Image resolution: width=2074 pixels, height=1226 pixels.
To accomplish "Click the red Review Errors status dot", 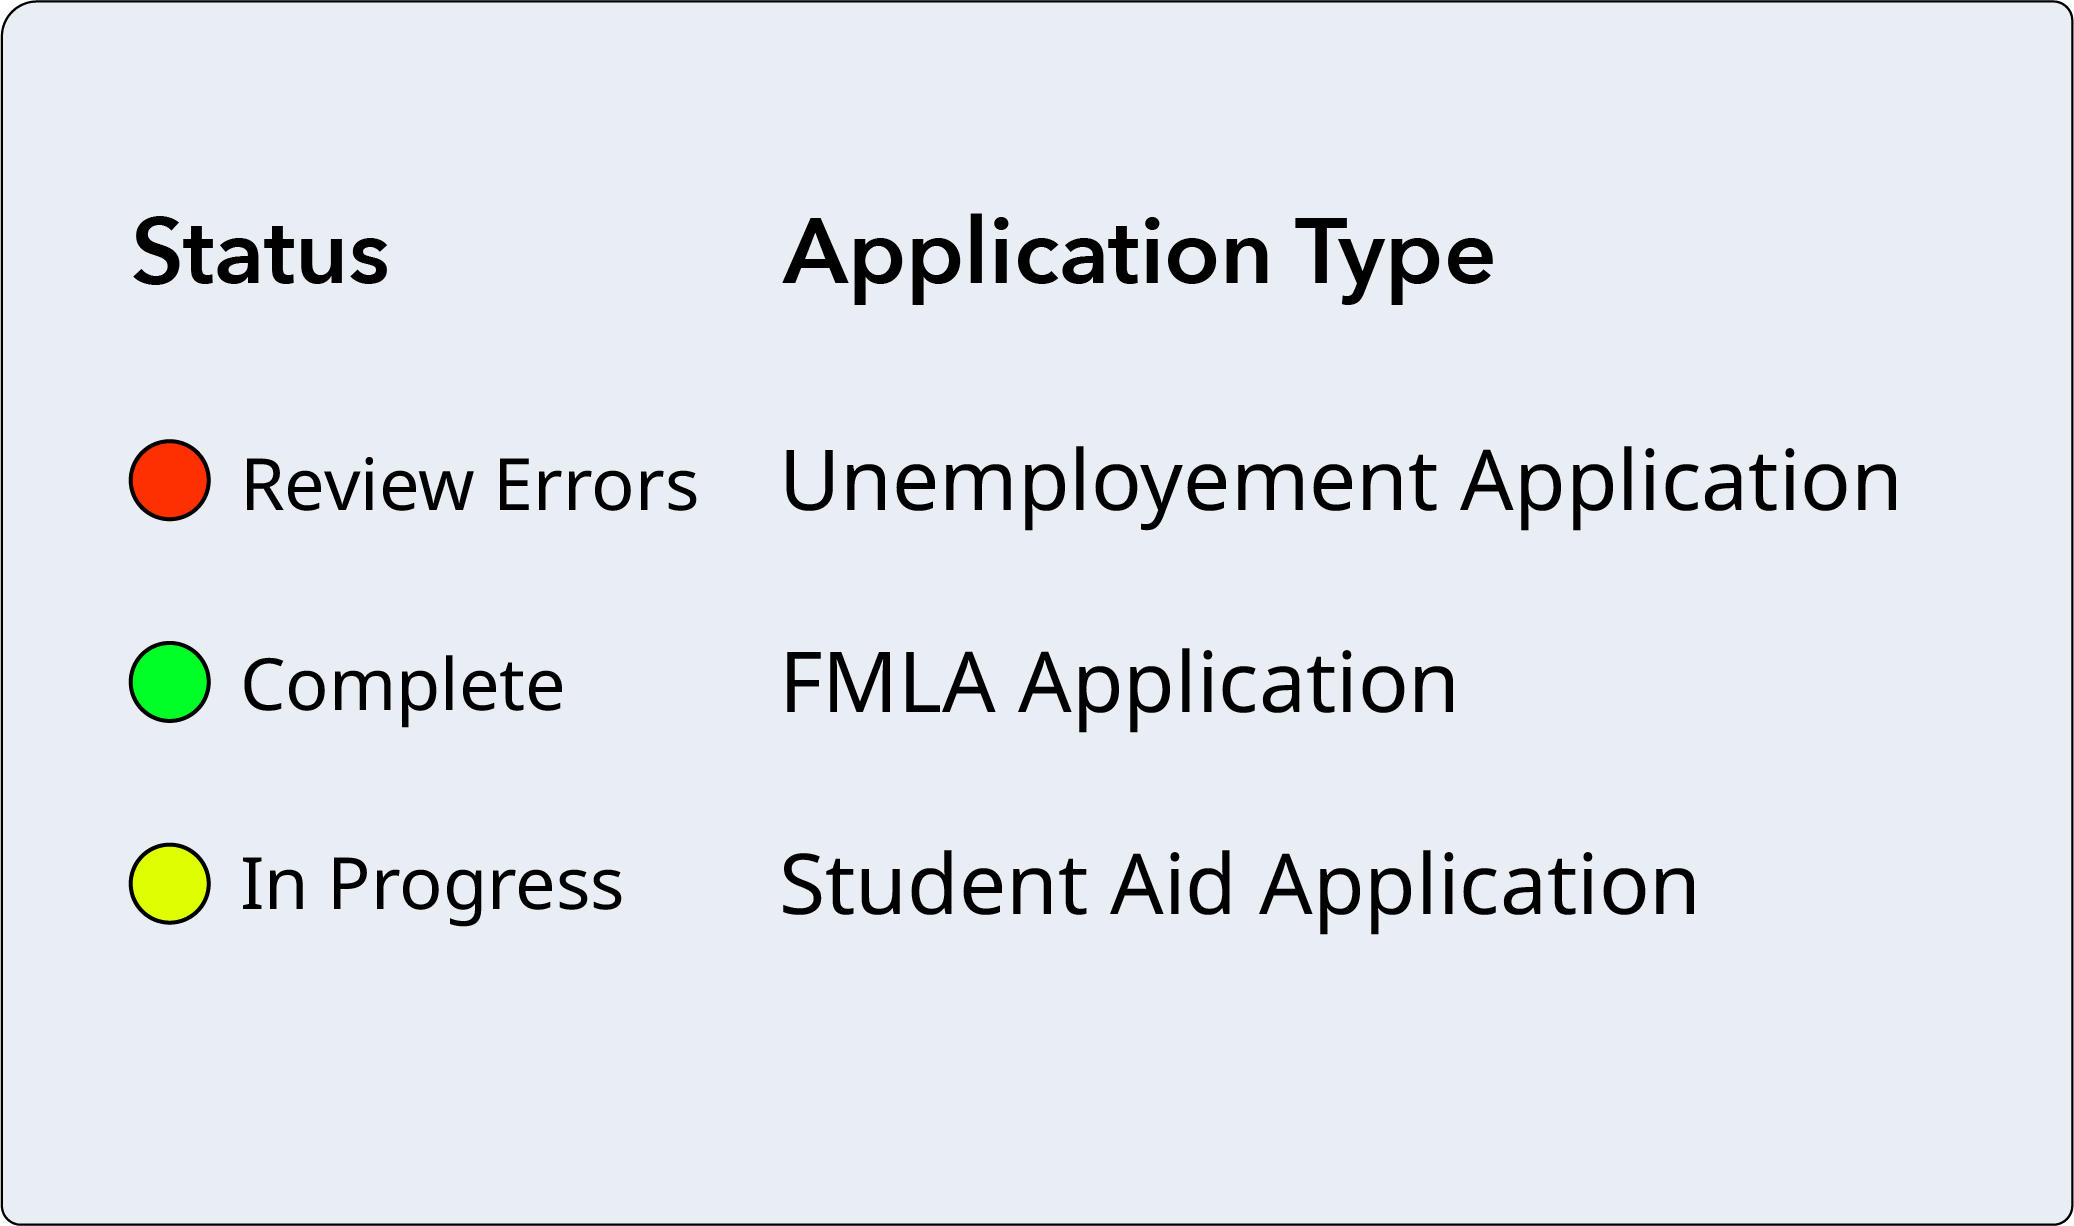I will 170,480.
